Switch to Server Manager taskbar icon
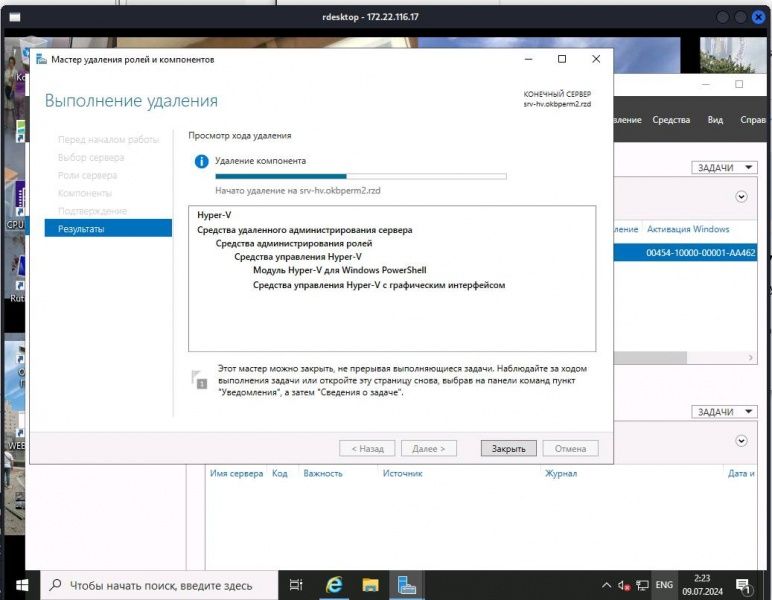 406,585
